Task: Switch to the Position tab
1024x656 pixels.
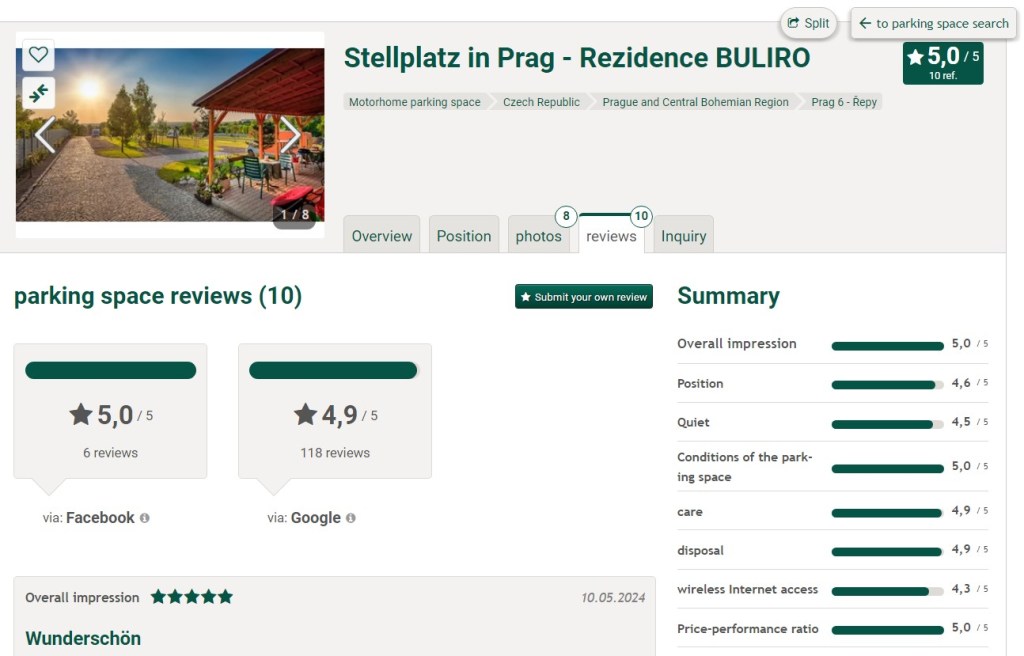Action: tap(464, 236)
